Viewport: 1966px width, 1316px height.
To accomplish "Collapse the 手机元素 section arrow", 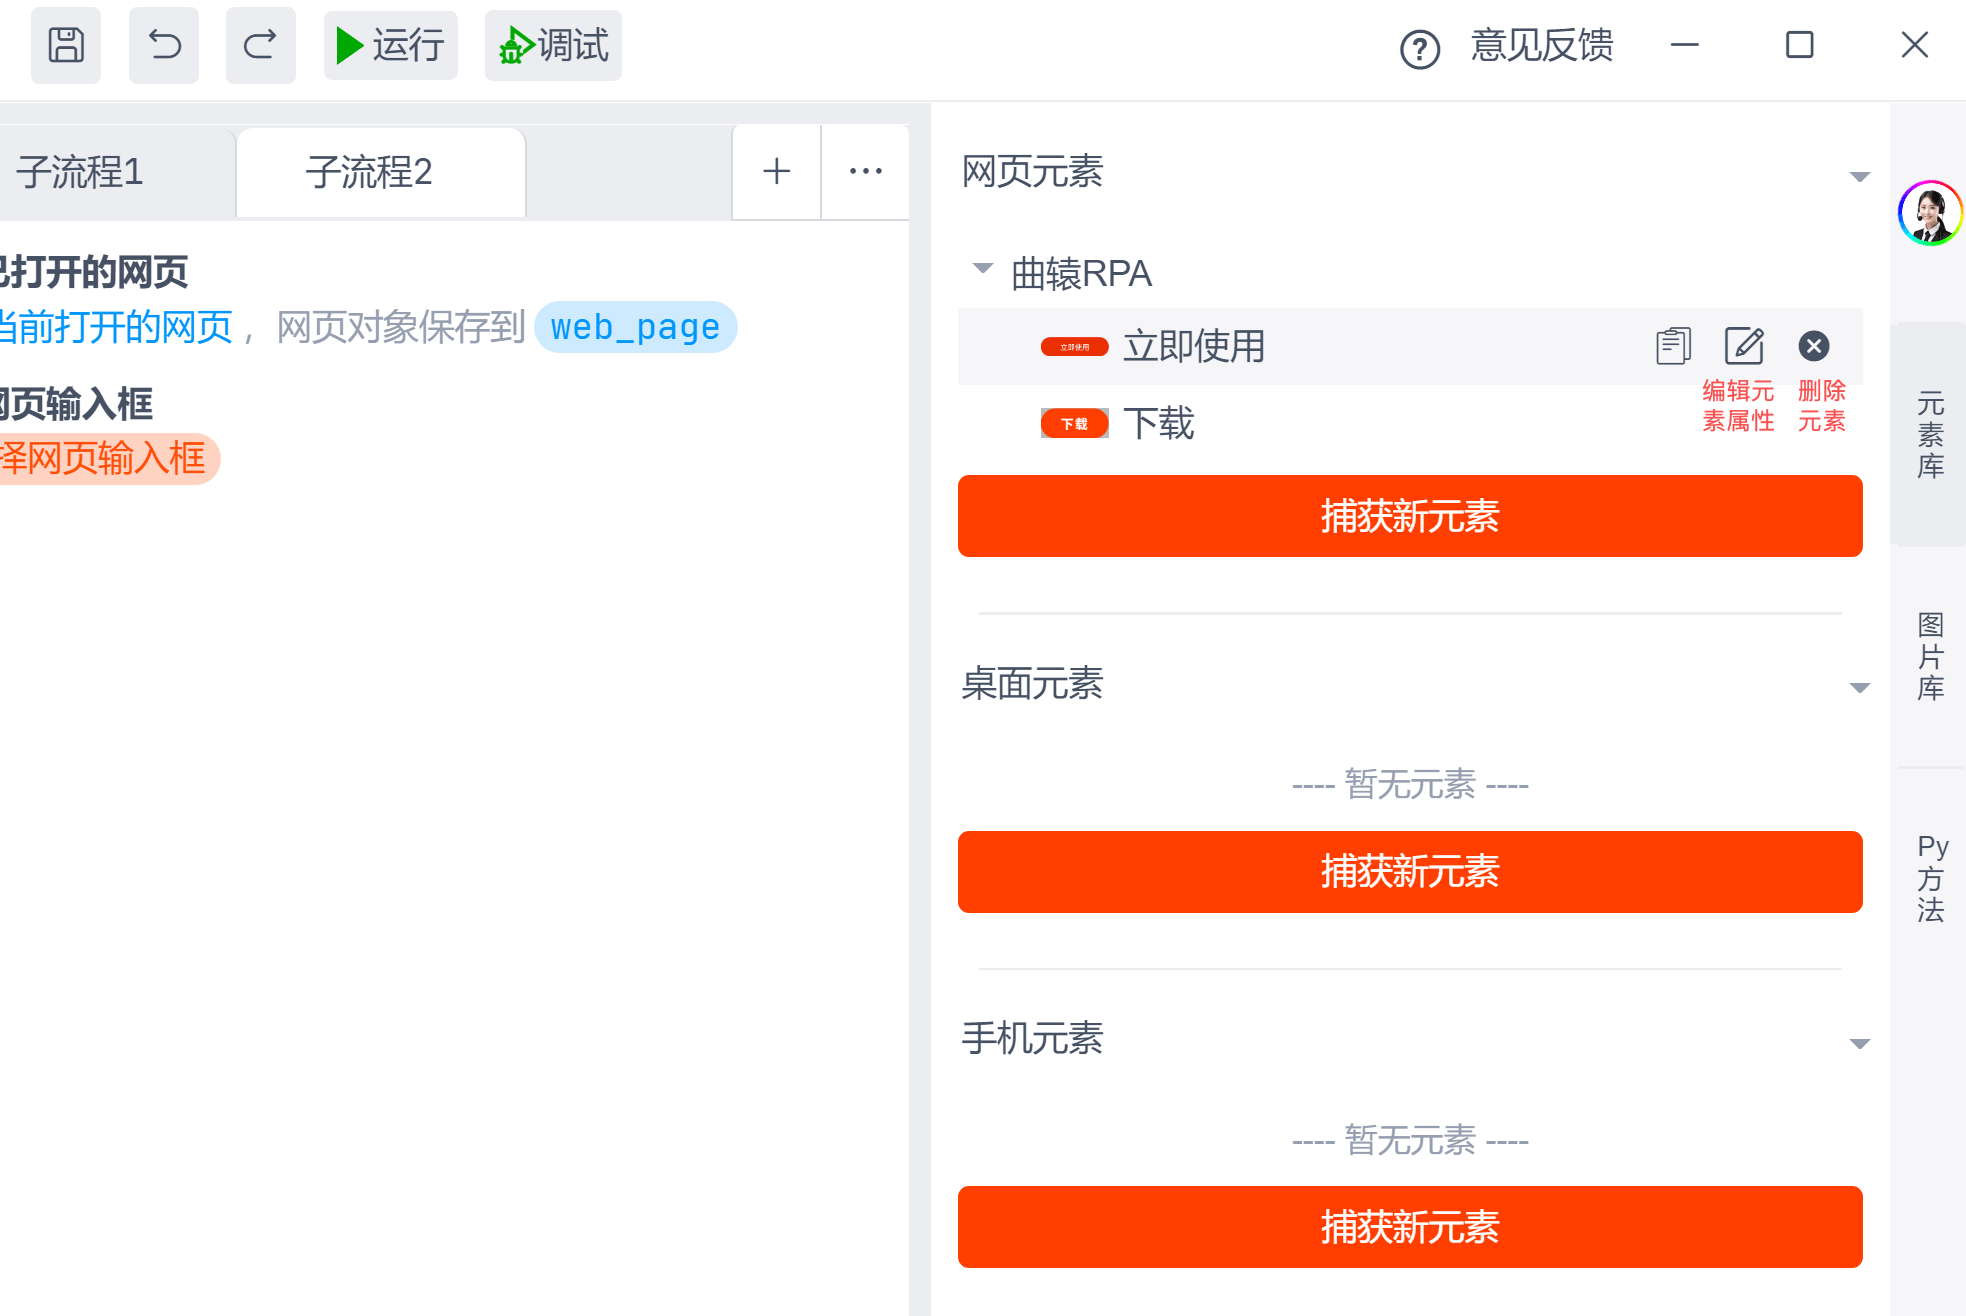I will tap(1859, 1044).
